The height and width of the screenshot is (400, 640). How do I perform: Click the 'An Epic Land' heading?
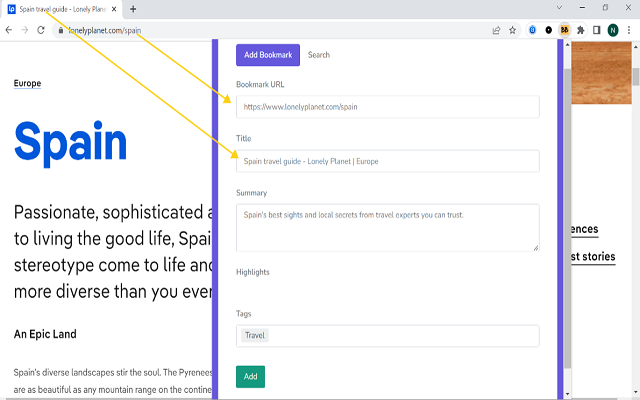45,334
